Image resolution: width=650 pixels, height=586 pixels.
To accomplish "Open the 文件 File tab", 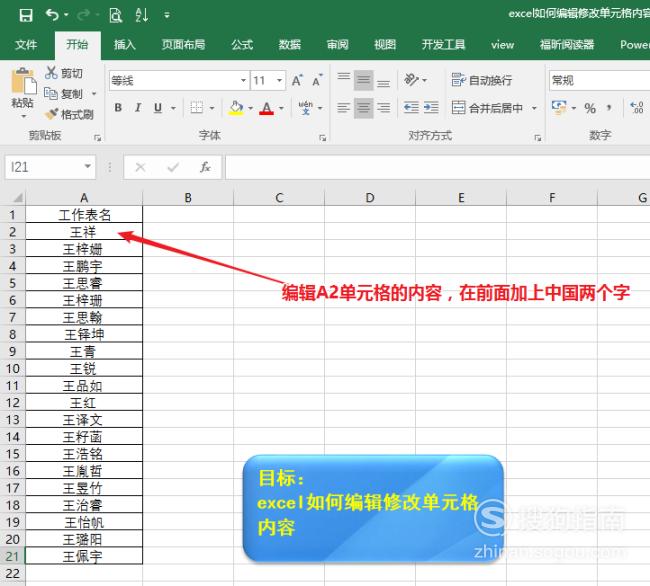I will pyautogui.click(x=26, y=44).
